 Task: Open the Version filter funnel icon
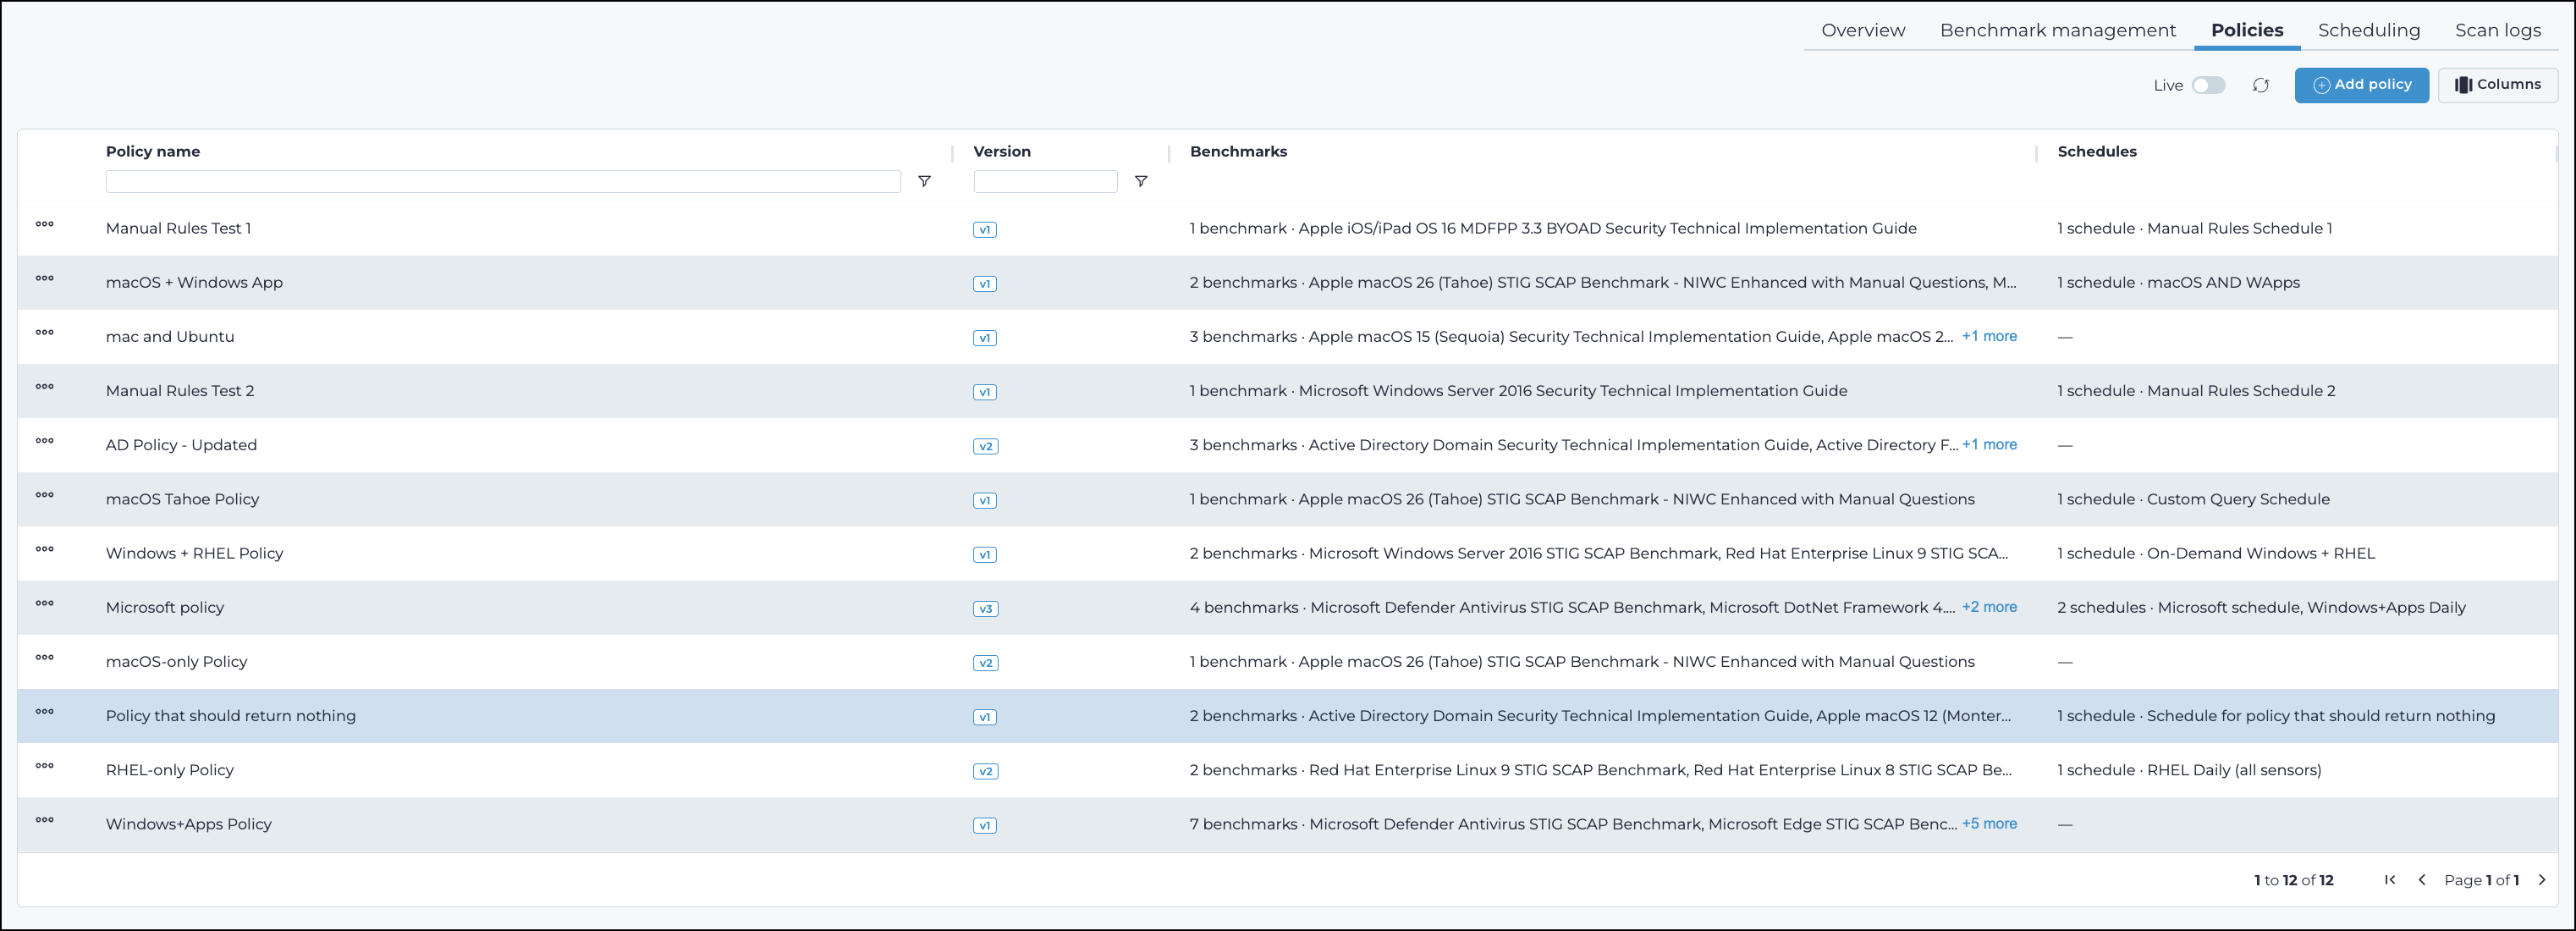1141,181
